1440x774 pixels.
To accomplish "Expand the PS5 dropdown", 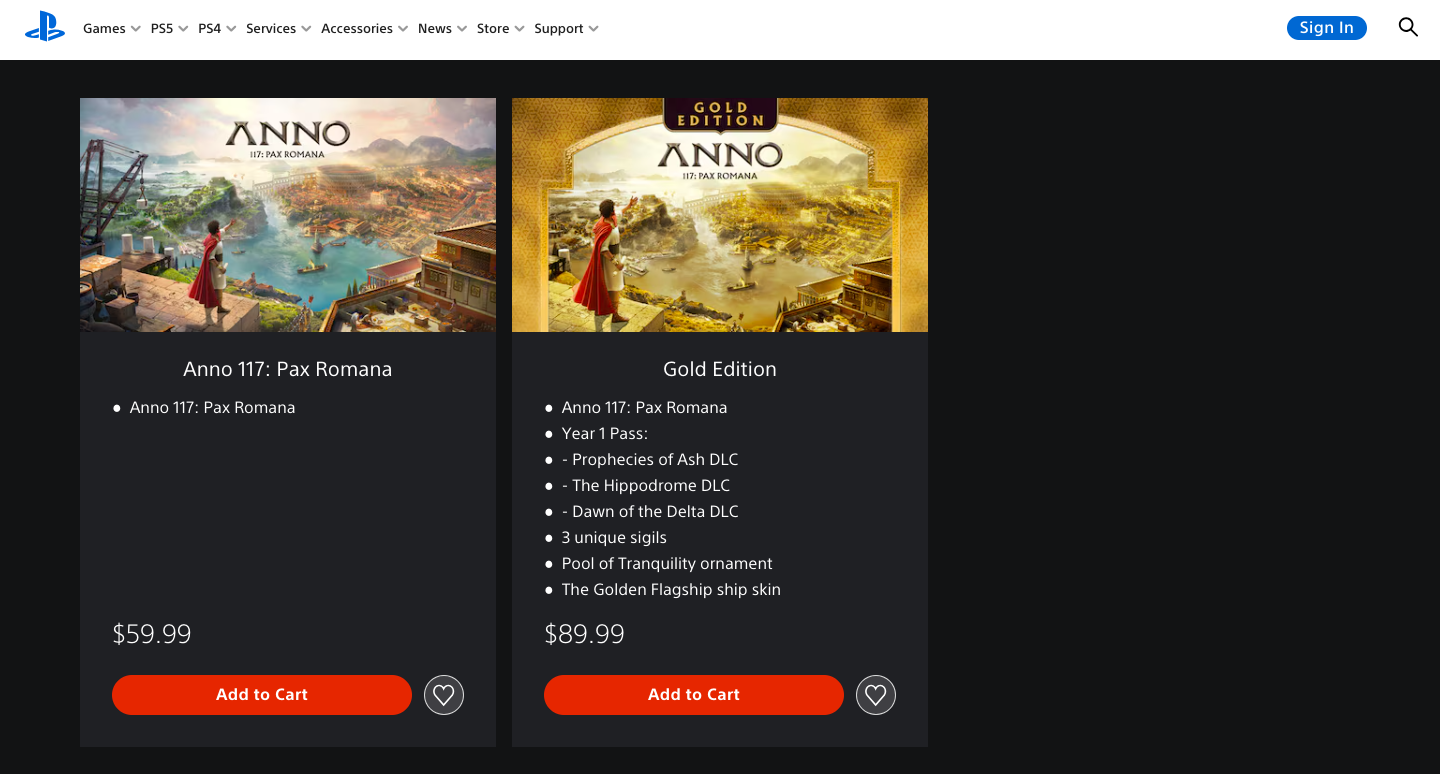I will tap(163, 28).
